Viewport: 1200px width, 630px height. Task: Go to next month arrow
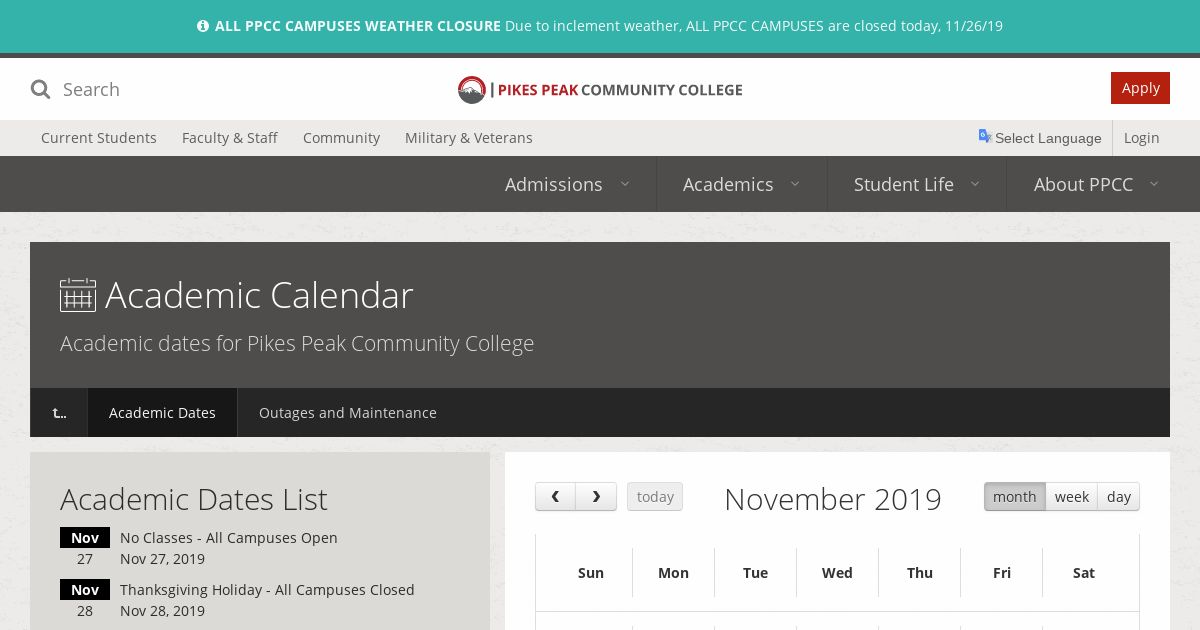click(597, 497)
